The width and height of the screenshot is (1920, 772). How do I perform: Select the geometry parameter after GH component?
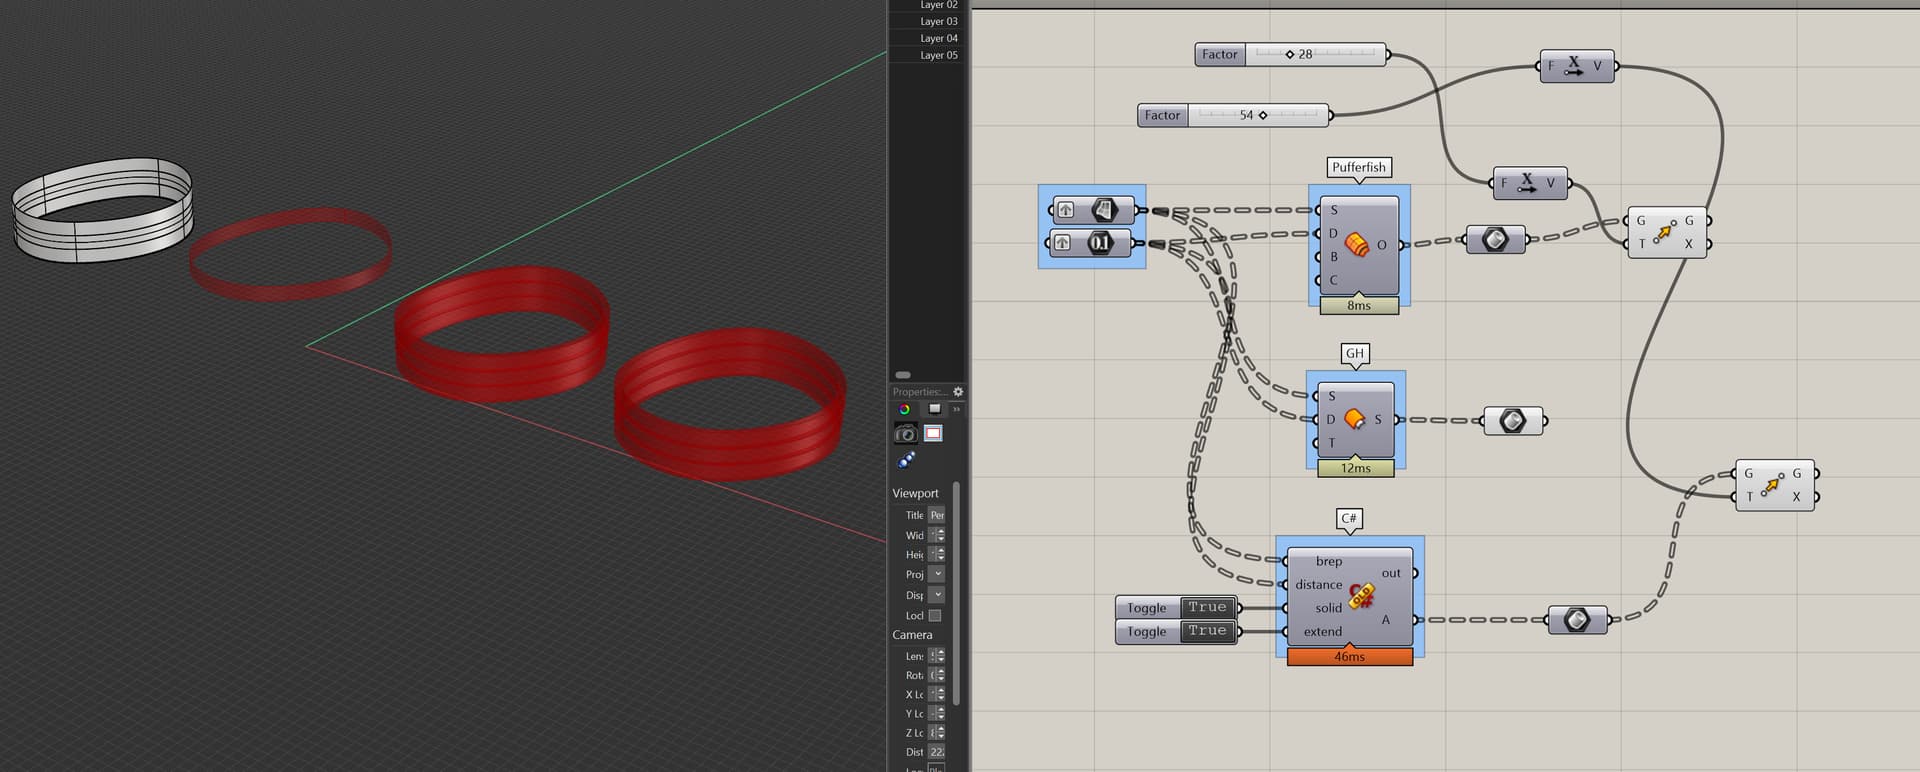point(1513,420)
